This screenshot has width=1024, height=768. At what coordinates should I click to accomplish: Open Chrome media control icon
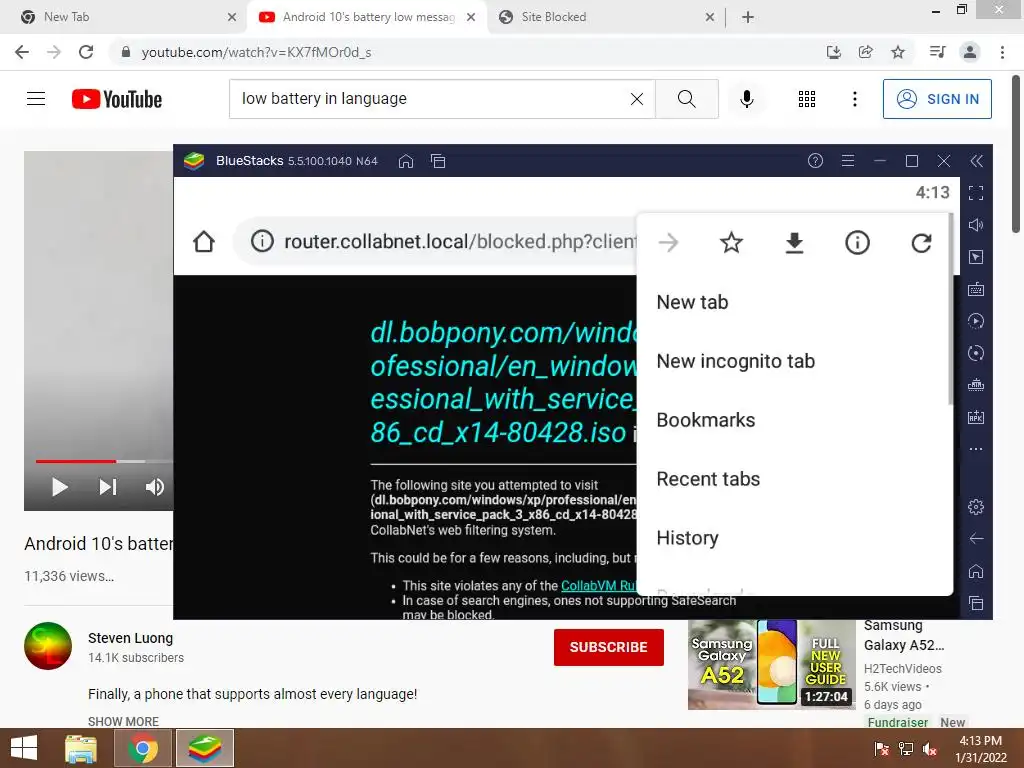(x=937, y=52)
